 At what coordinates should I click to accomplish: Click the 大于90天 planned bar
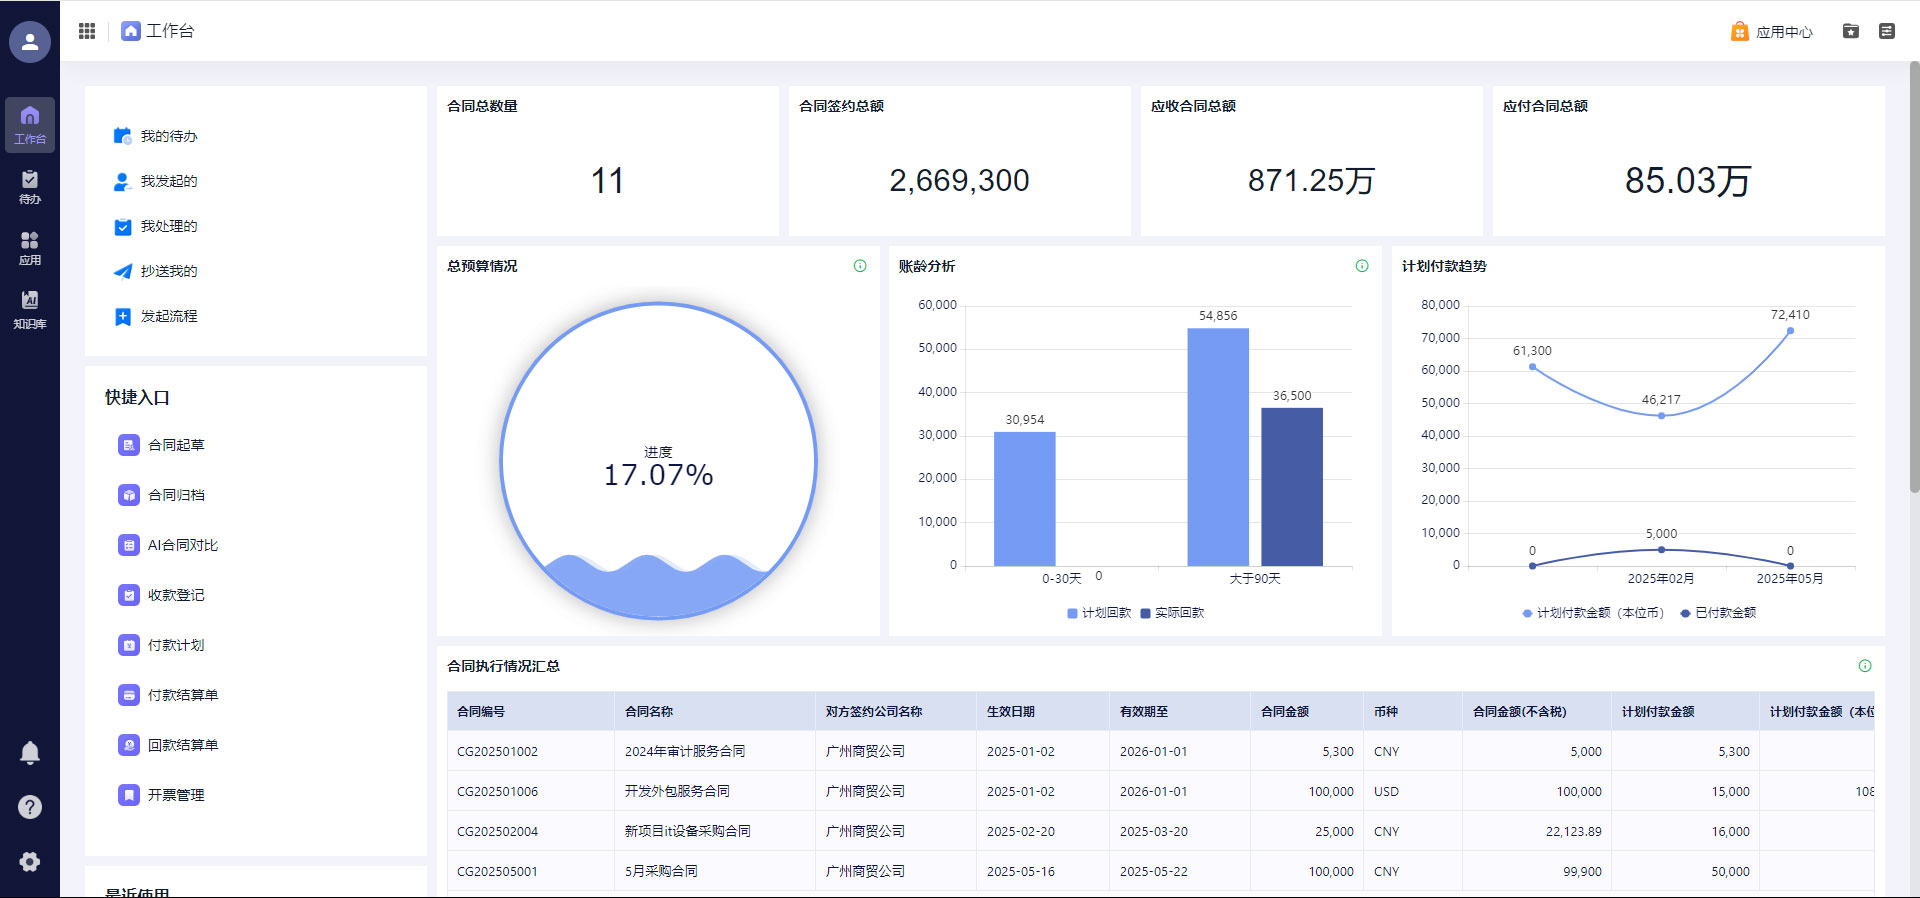click(1217, 447)
